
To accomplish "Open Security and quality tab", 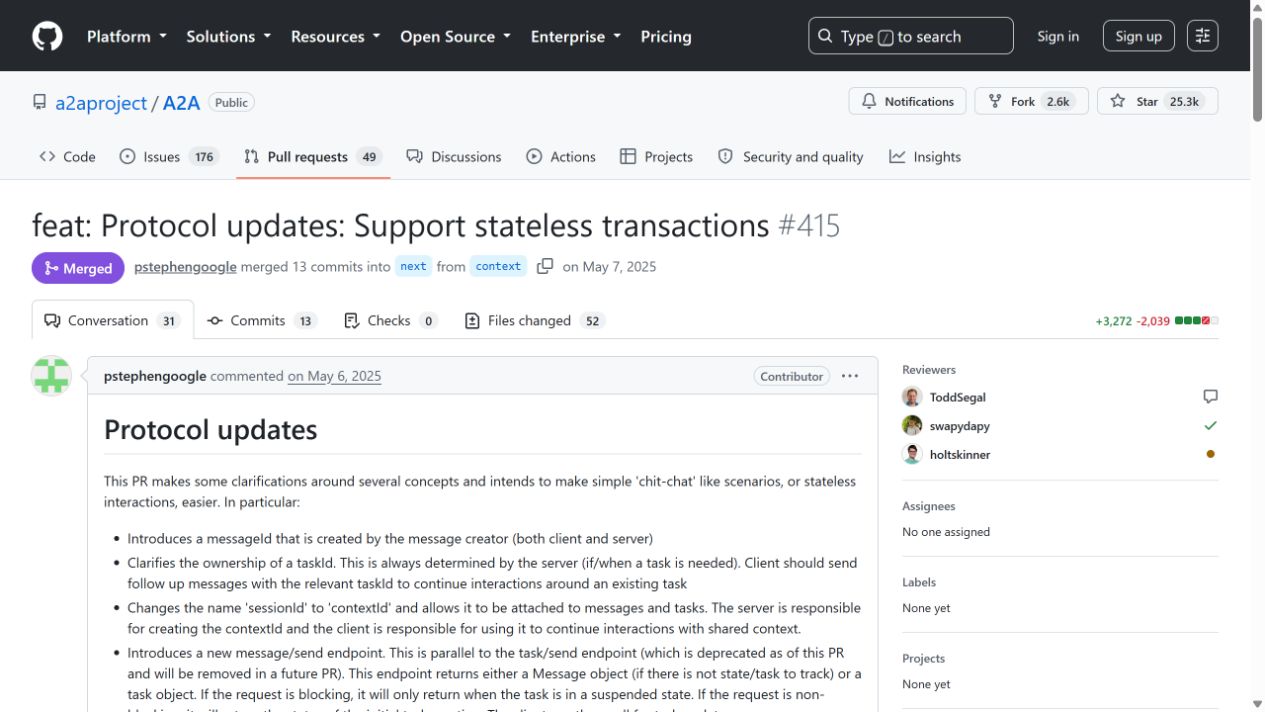I will 790,157.
